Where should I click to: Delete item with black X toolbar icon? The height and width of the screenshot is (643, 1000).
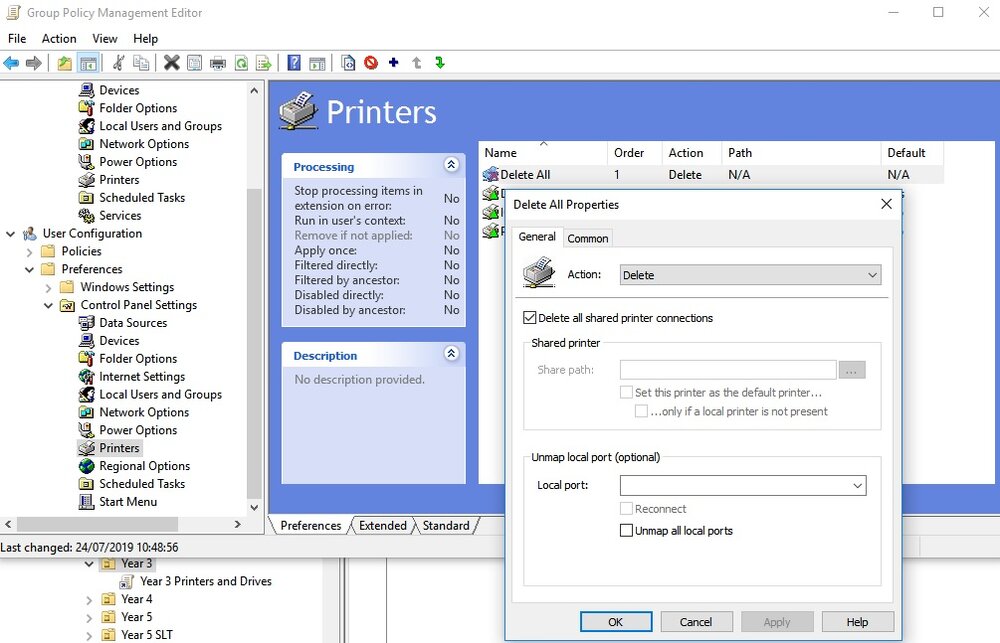point(172,63)
